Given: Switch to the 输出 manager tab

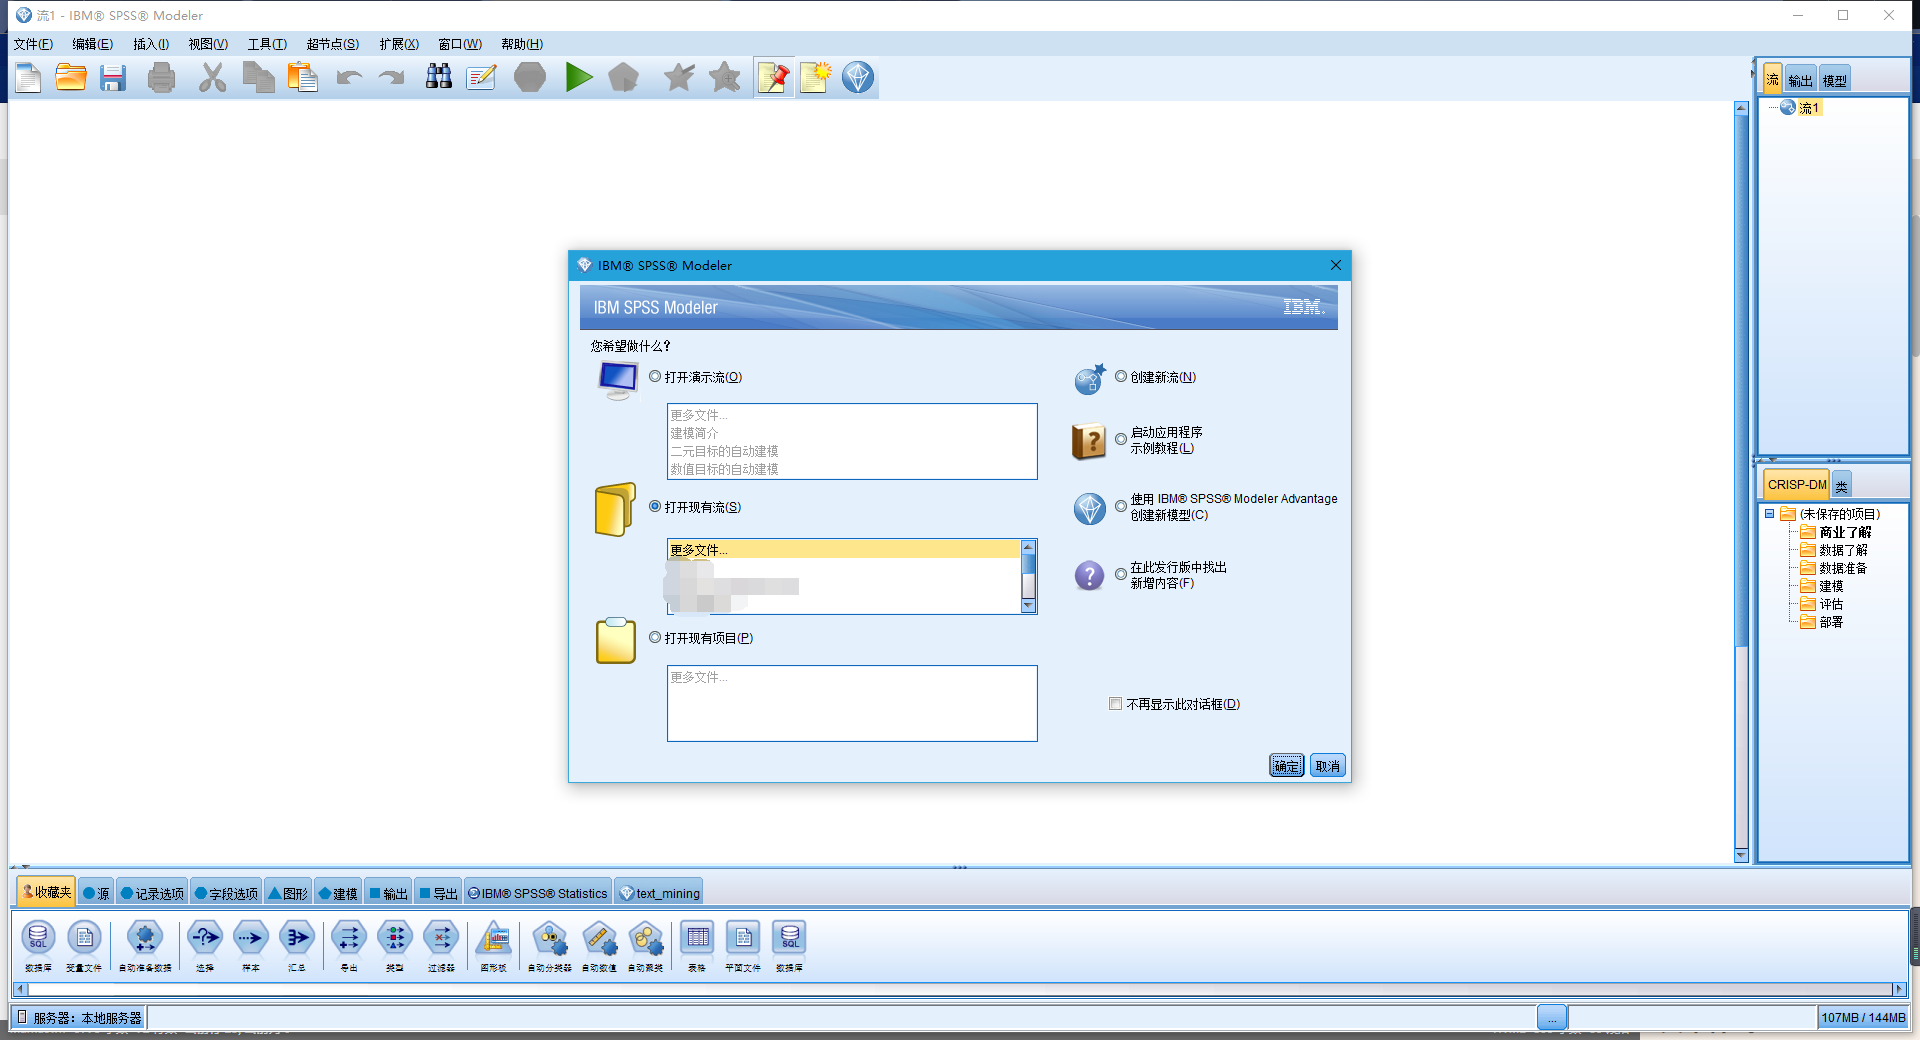Looking at the screenshot, I should (x=1801, y=80).
